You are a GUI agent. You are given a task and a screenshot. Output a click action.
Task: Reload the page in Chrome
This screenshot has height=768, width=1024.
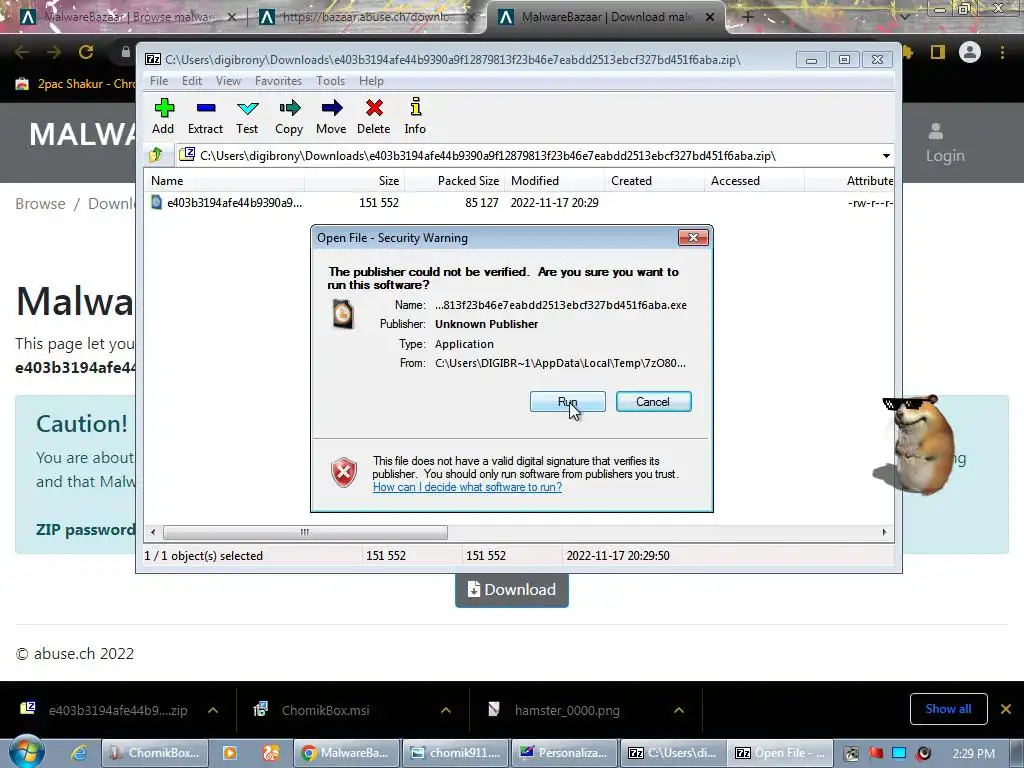click(x=86, y=52)
